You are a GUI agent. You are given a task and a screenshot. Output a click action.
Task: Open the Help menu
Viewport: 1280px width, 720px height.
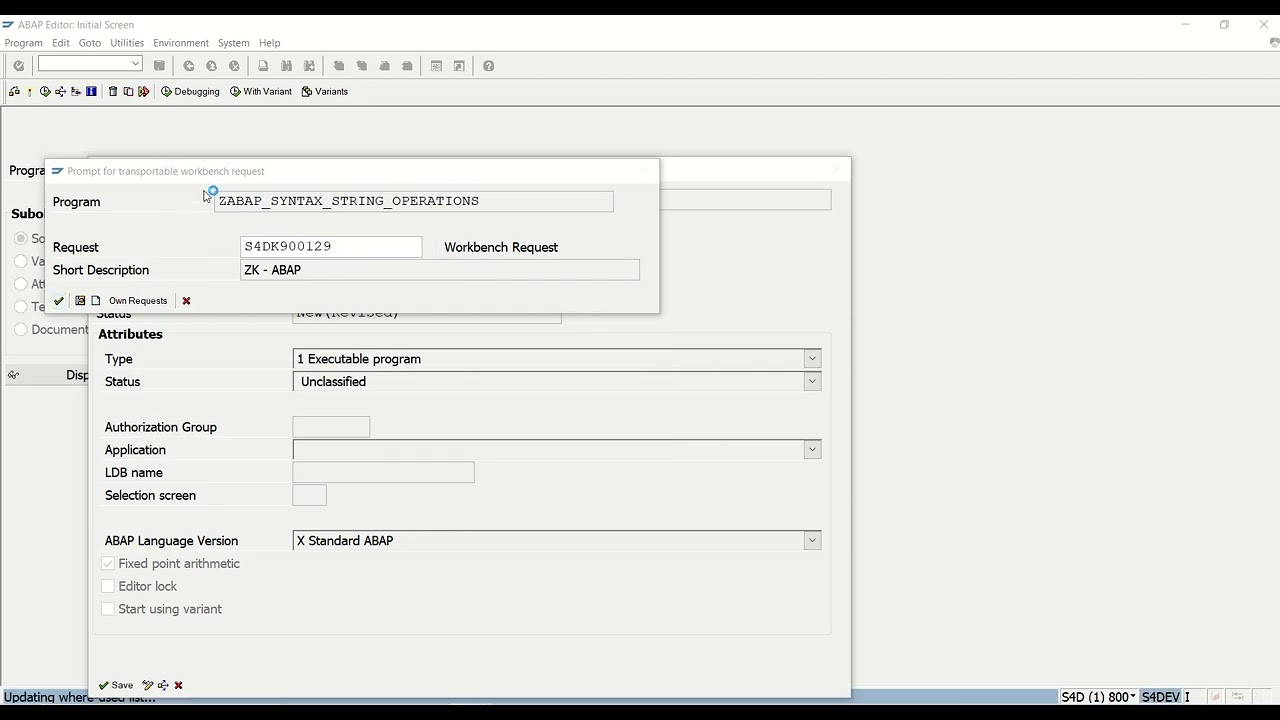(x=270, y=43)
